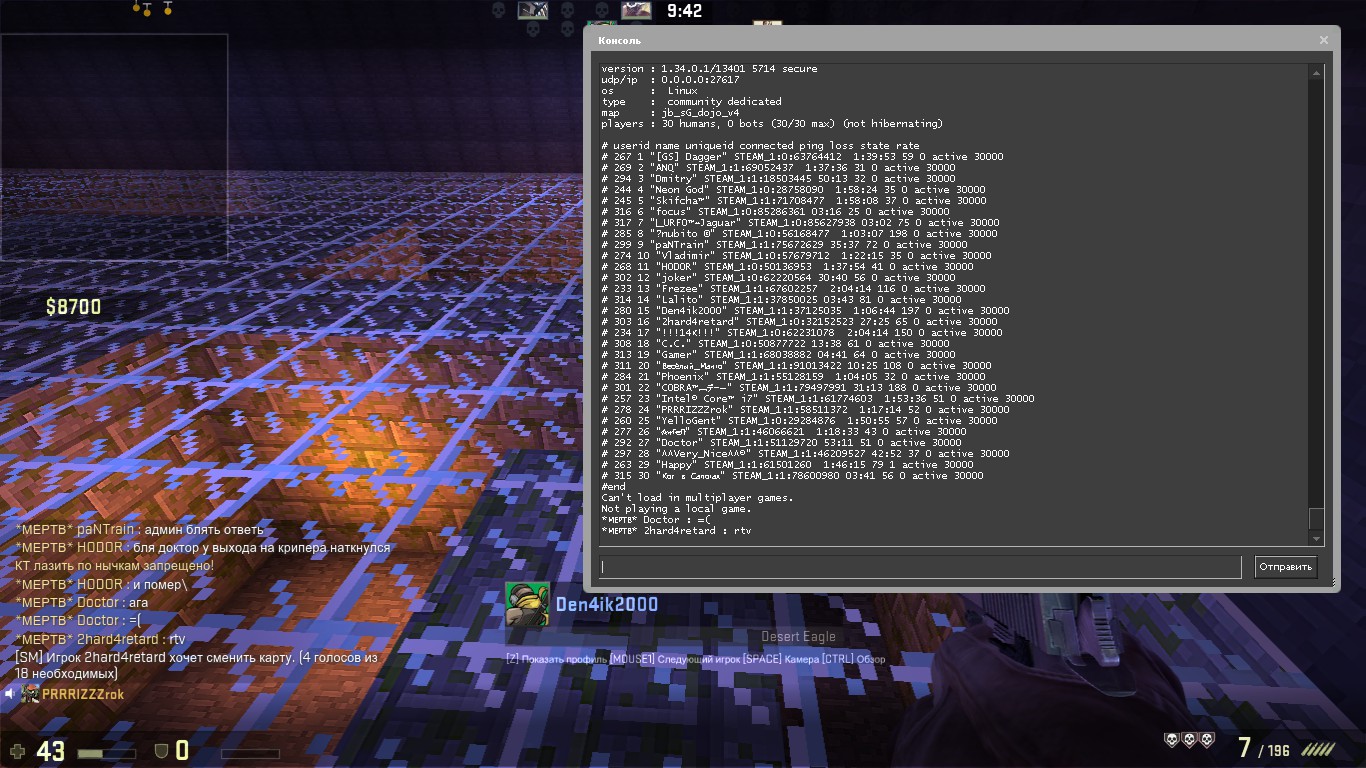Click the Отправить button in console
Image resolution: width=1366 pixels, height=768 pixels.
coord(1286,567)
